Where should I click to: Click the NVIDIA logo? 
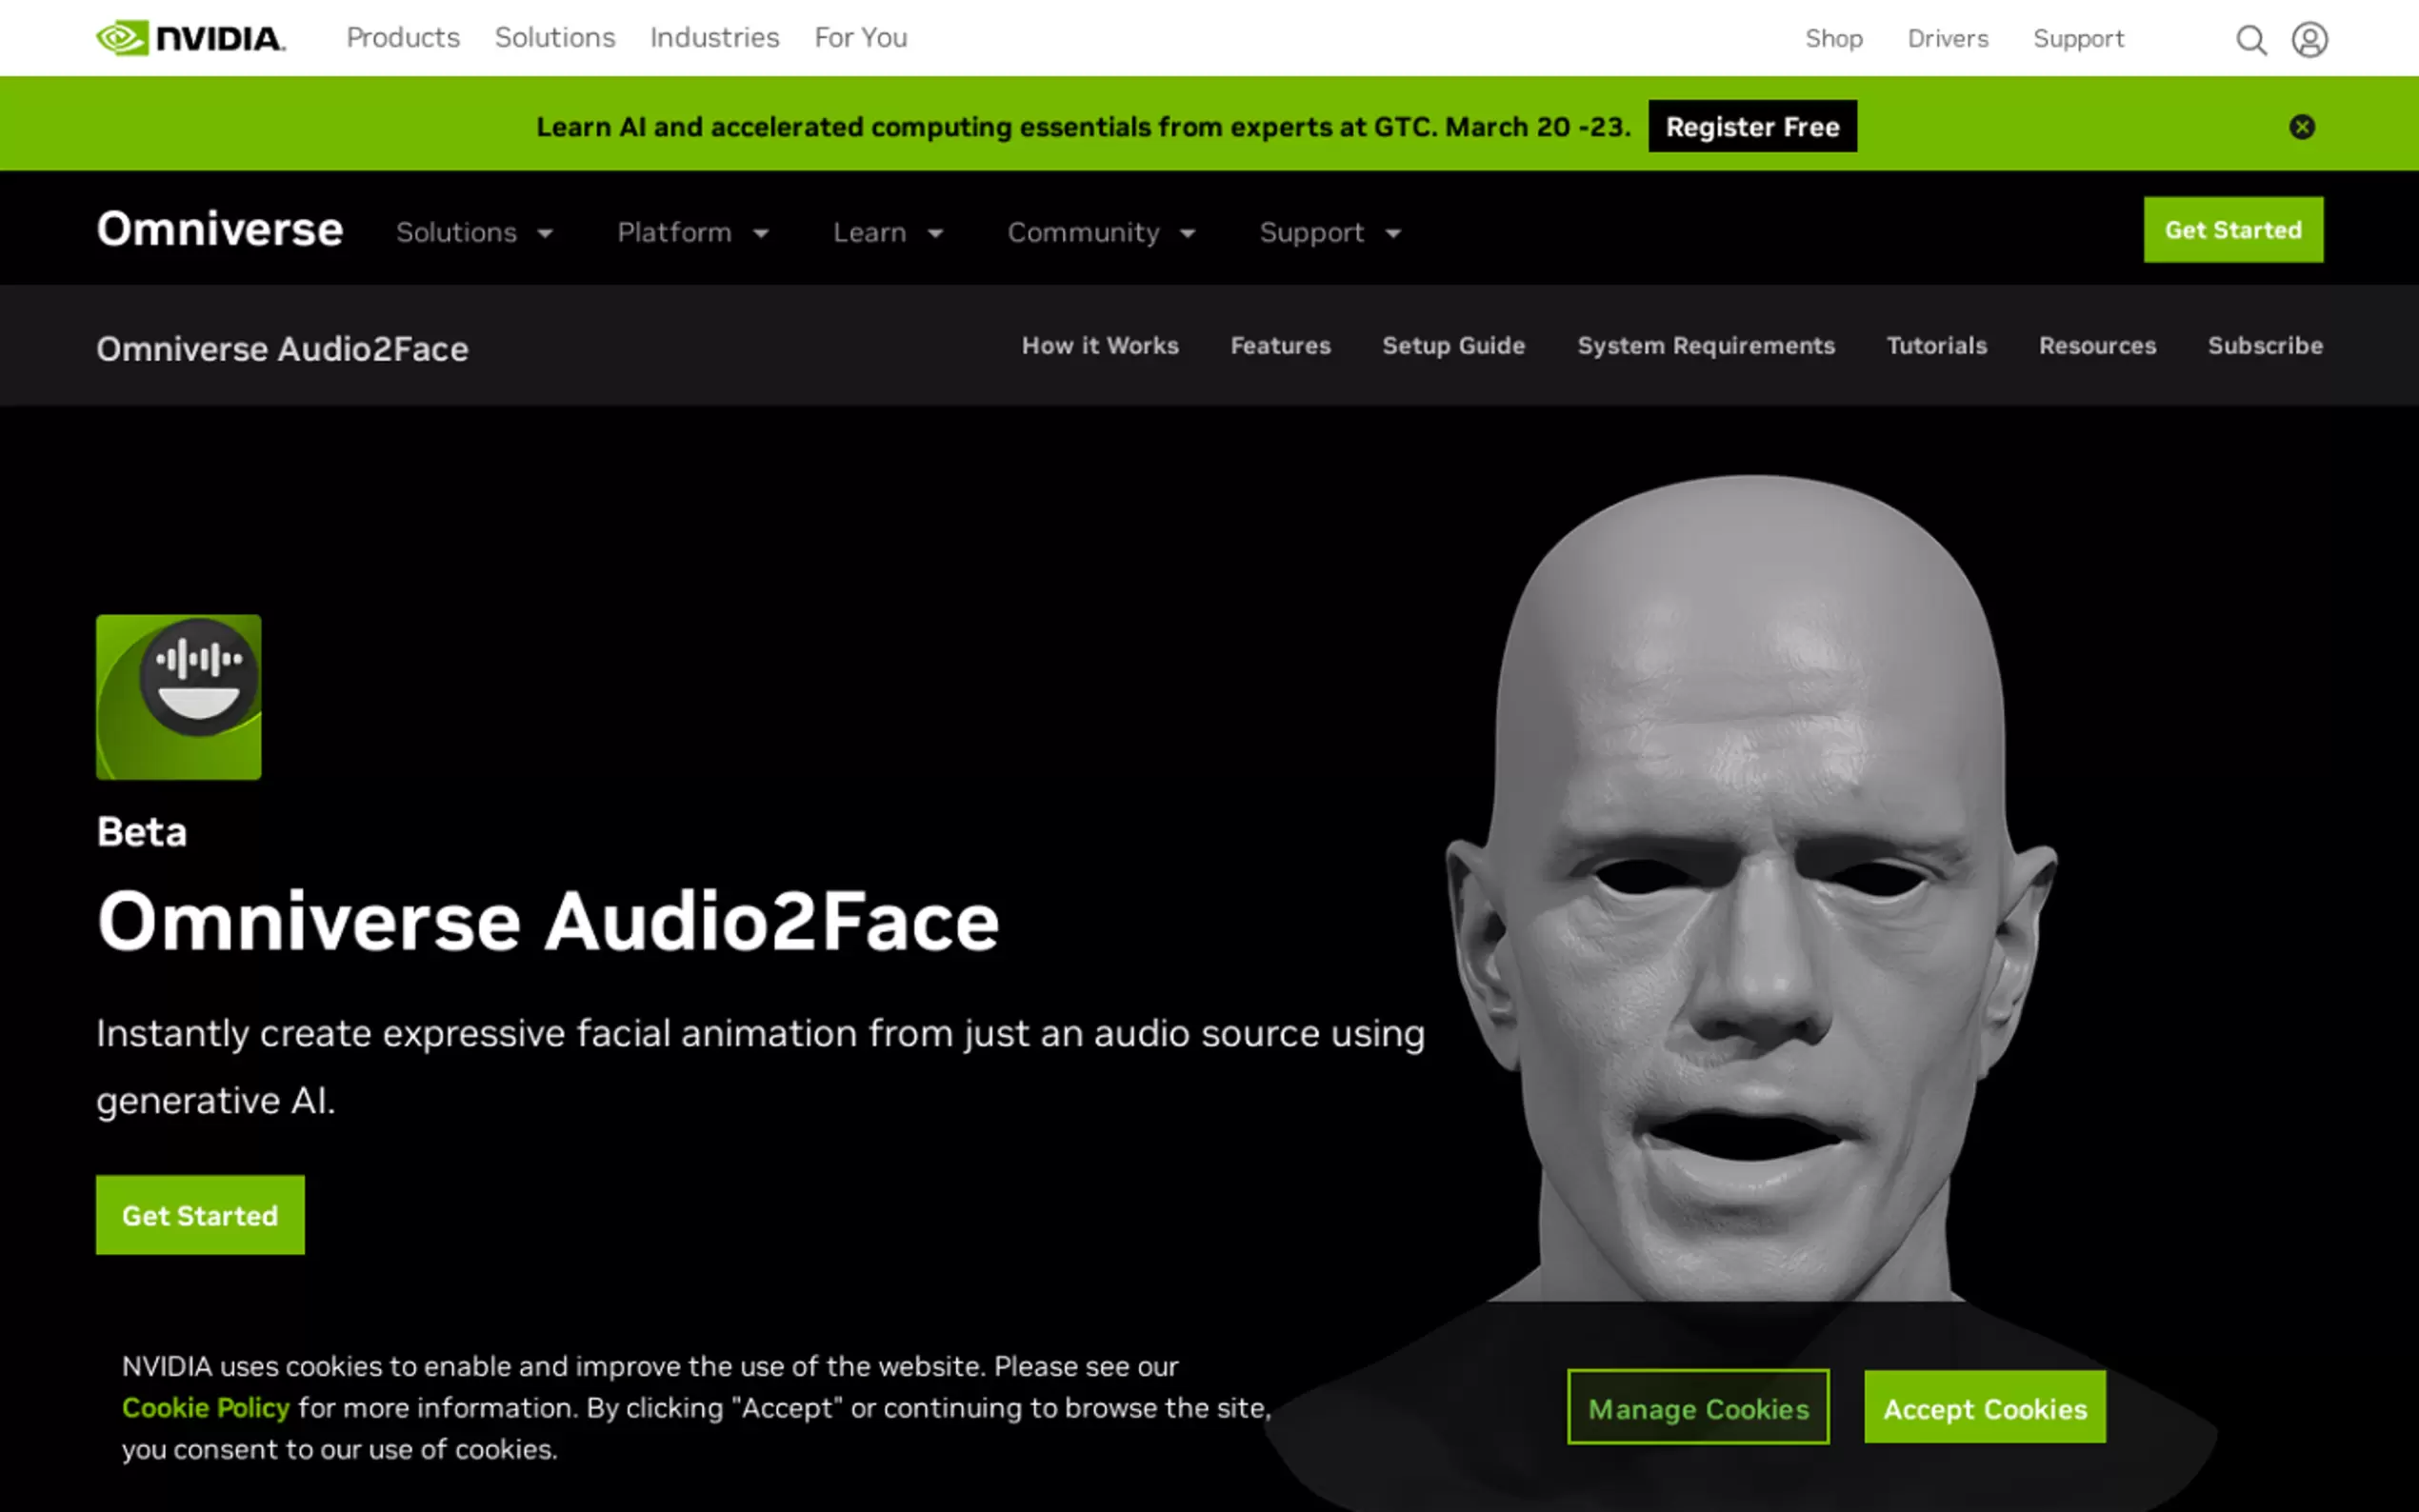[189, 37]
